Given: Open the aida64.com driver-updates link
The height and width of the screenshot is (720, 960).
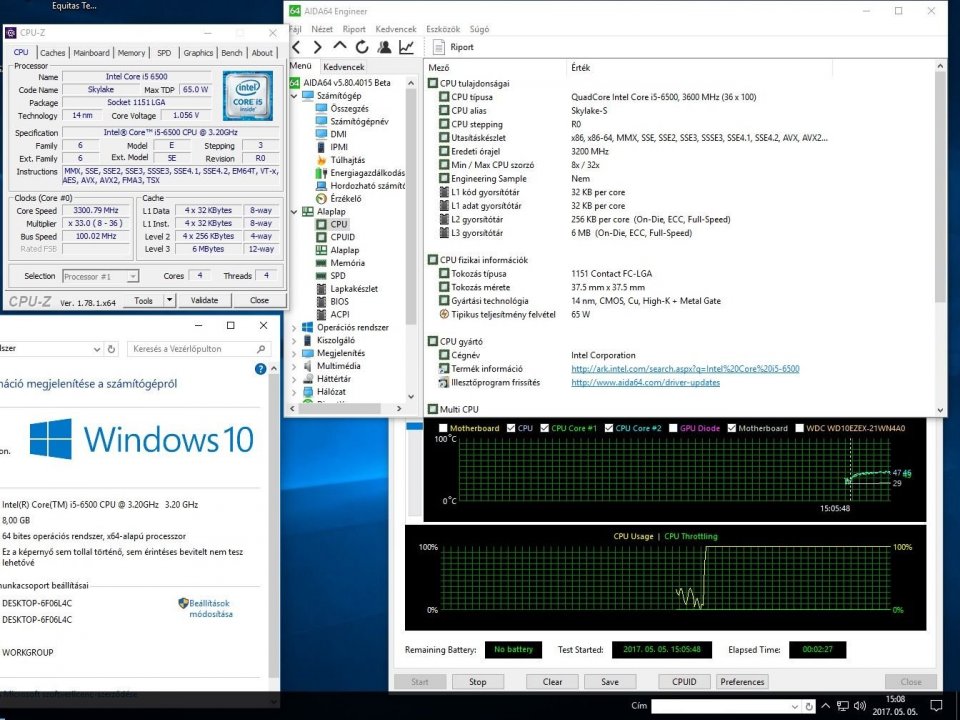Looking at the screenshot, I should coord(645,382).
